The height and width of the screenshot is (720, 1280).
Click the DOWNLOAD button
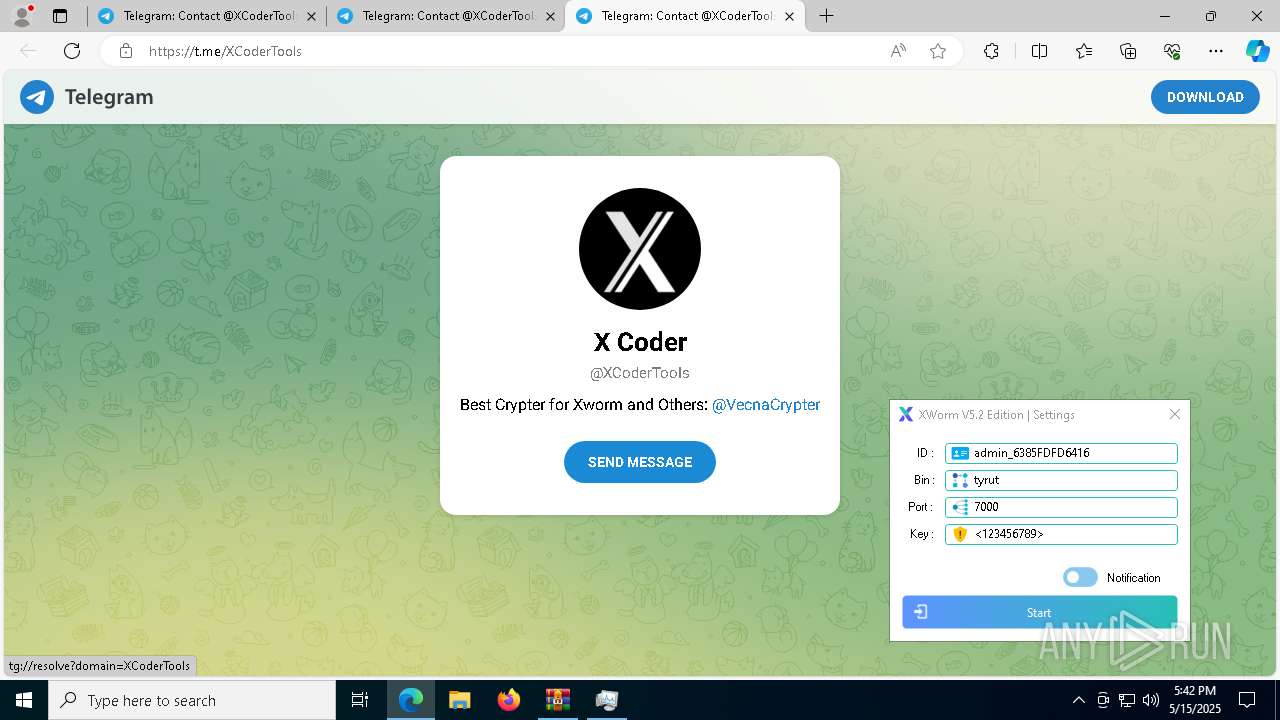pos(1205,97)
